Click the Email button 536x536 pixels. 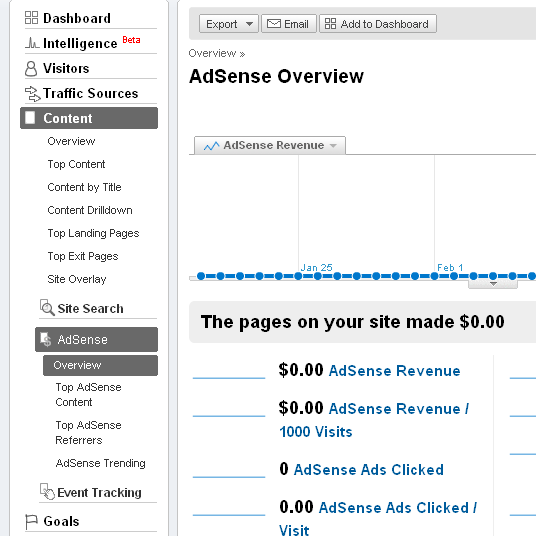[x=289, y=24]
